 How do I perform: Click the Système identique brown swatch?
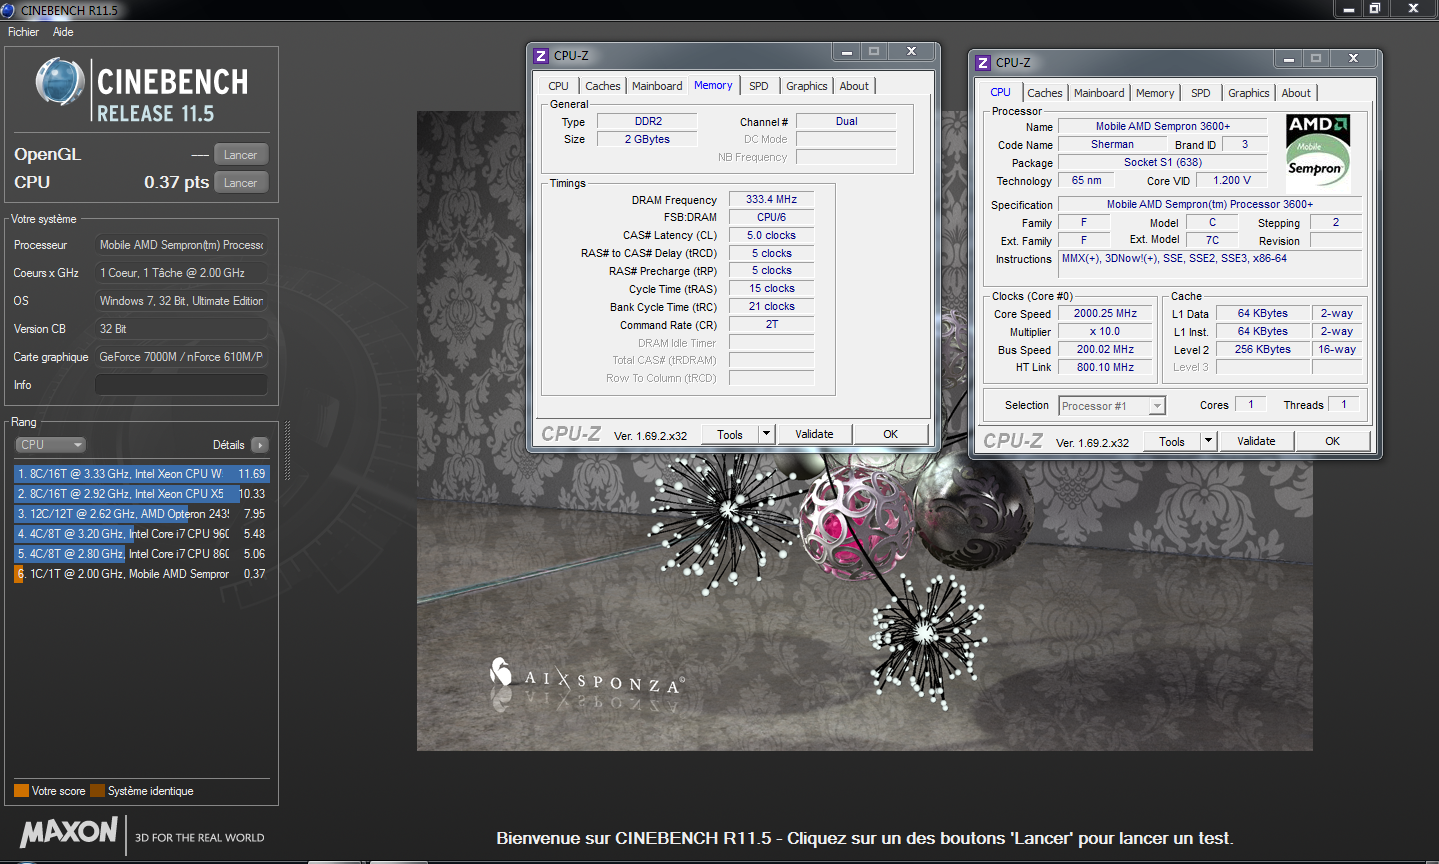tap(97, 791)
